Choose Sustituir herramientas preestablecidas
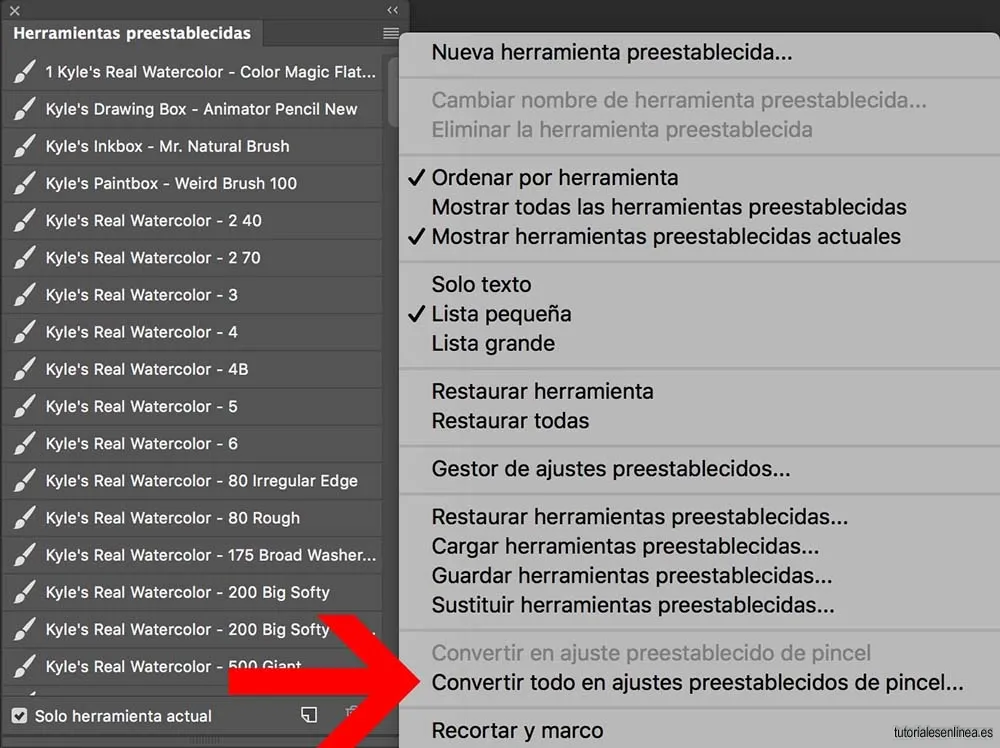This screenshot has width=1000, height=748. [x=633, y=605]
